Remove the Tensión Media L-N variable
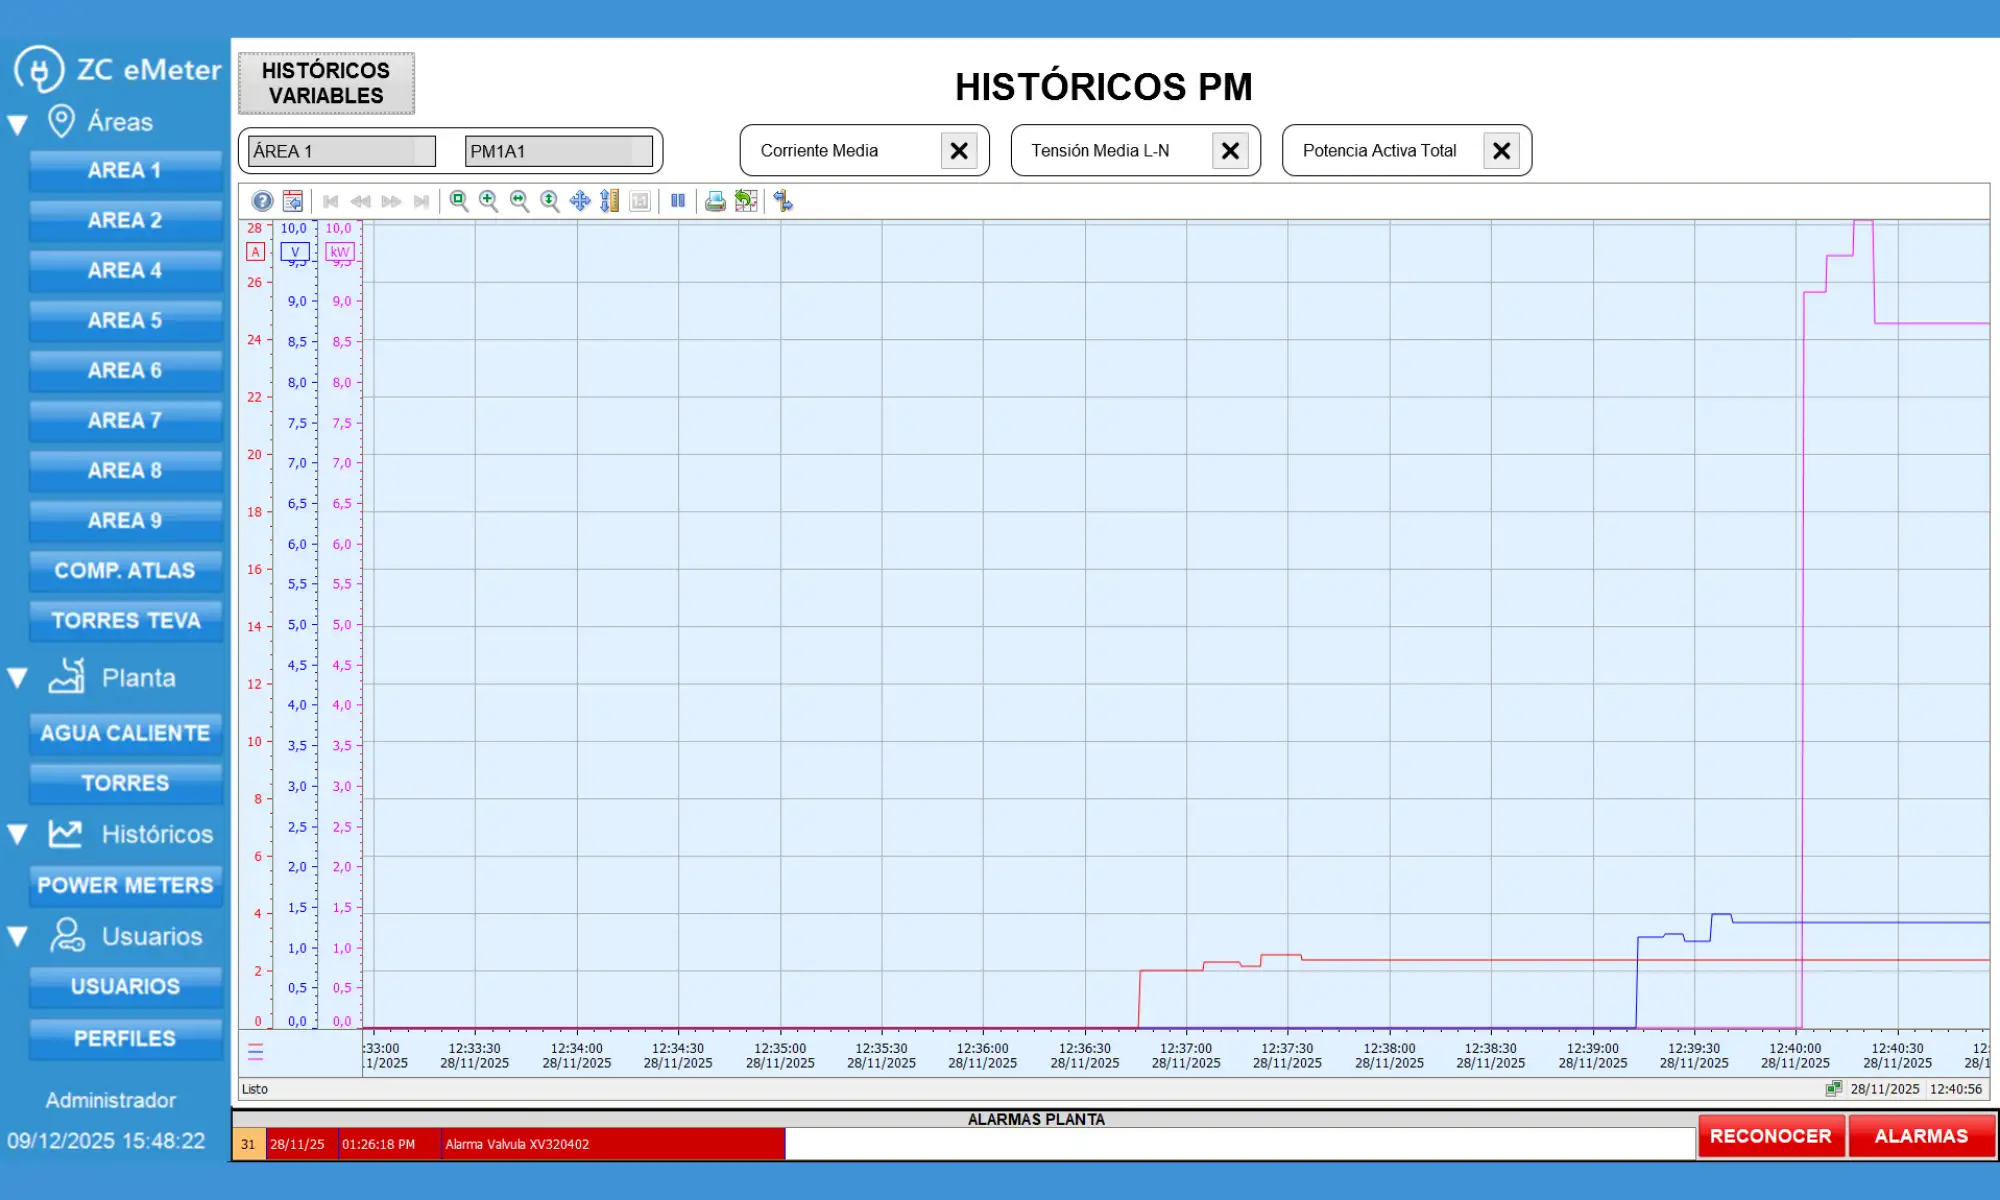This screenshot has width=2000, height=1200. (1230, 151)
